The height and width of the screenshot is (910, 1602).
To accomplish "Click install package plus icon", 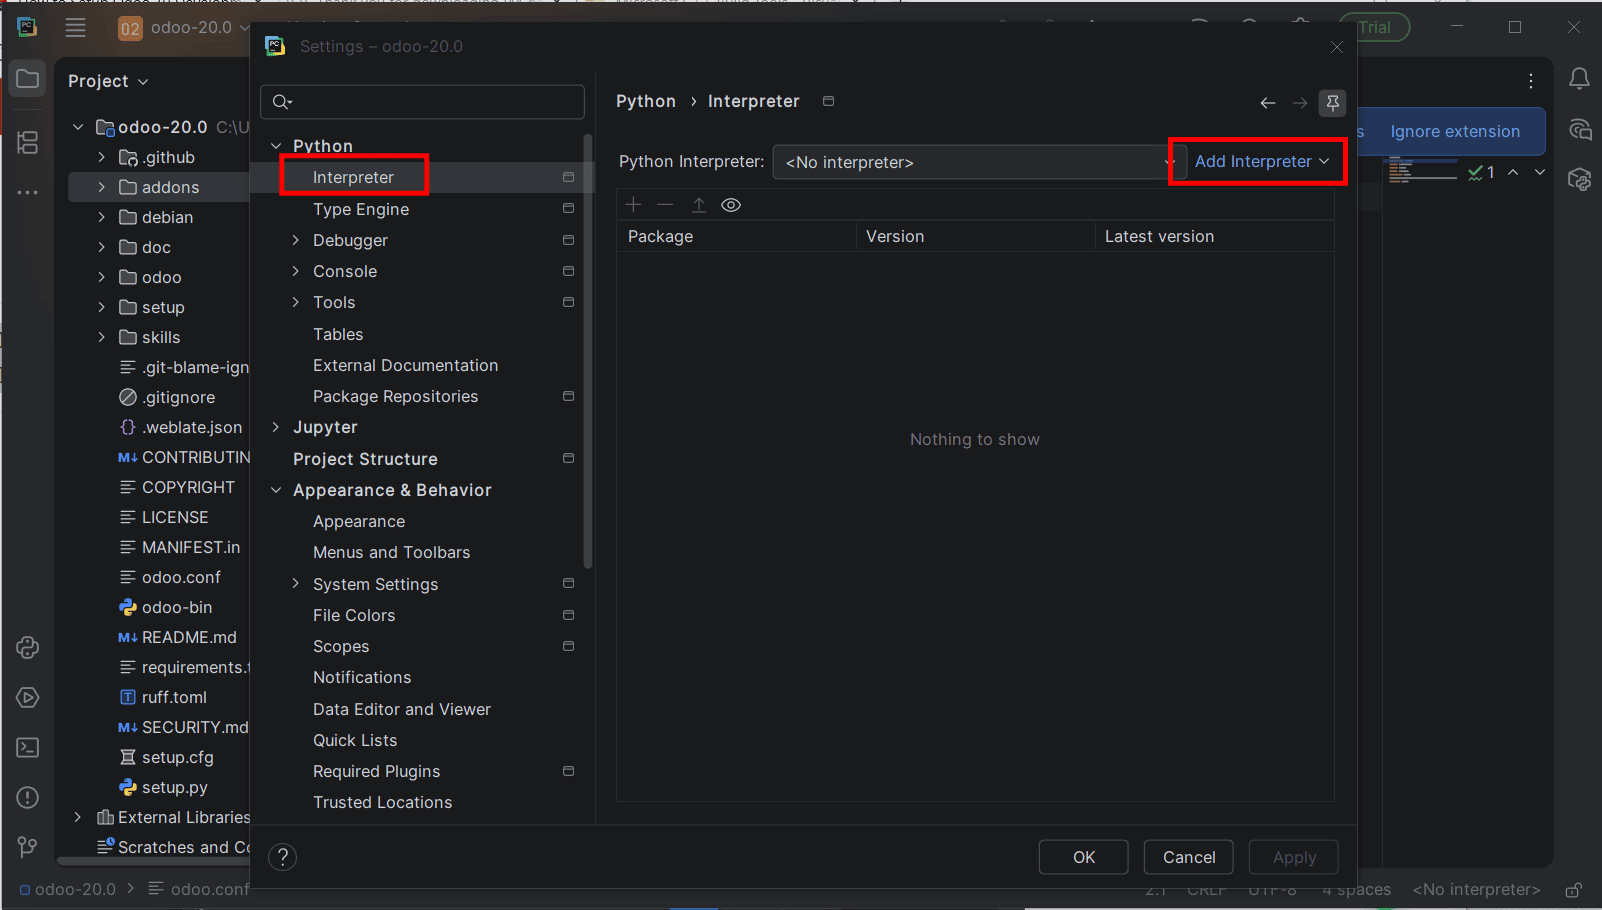I will point(633,205).
